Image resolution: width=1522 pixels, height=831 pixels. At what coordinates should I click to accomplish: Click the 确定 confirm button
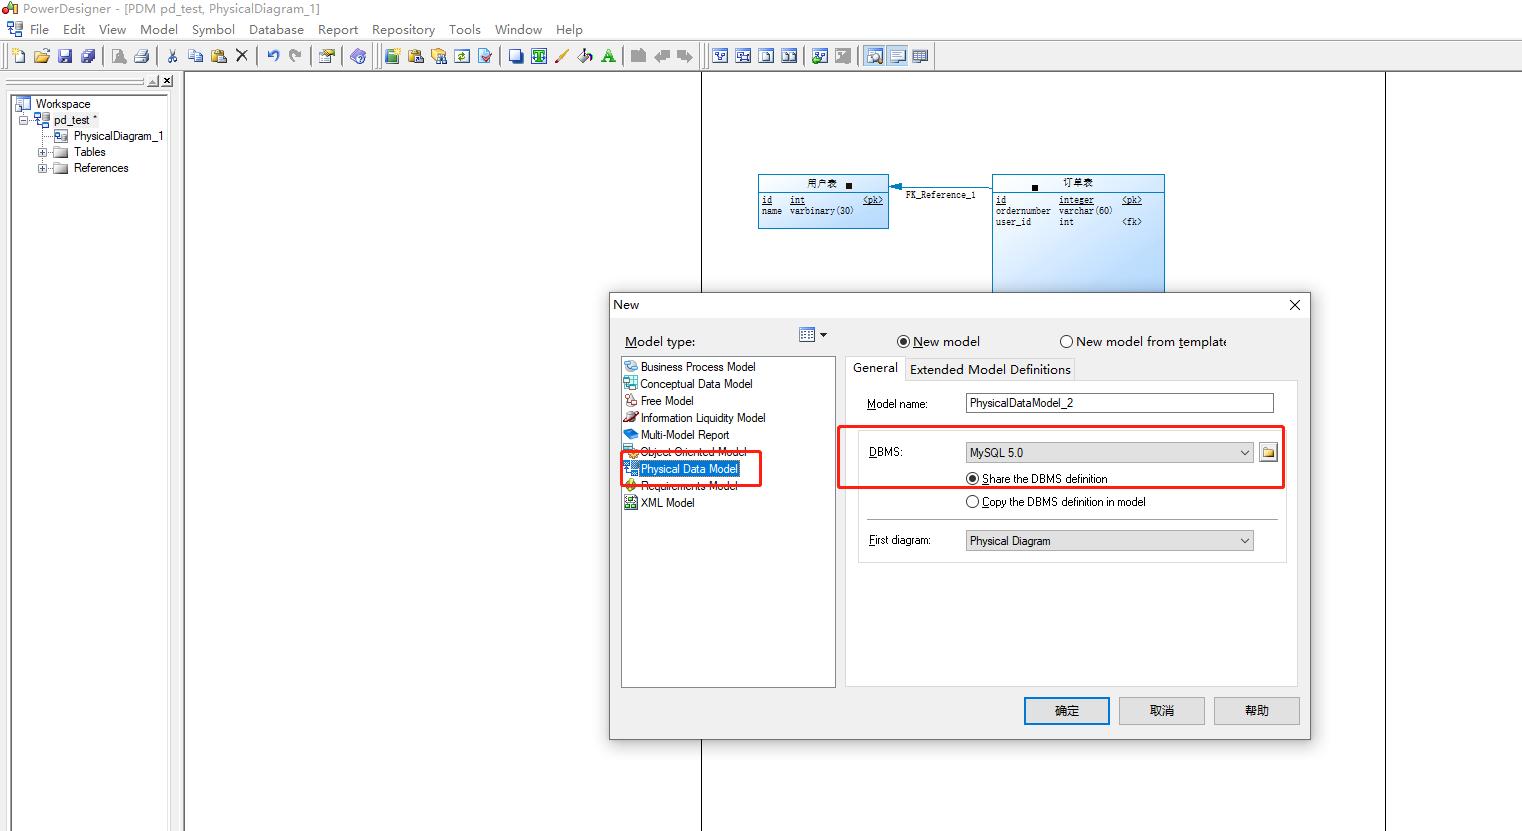click(x=1066, y=711)
